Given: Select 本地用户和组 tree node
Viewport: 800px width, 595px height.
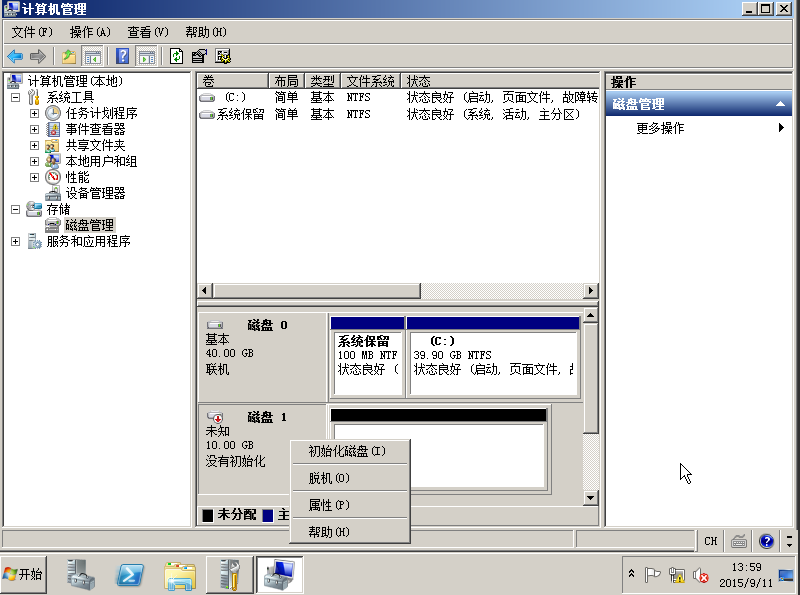Looking at the screenshot, I should (102, 161).
